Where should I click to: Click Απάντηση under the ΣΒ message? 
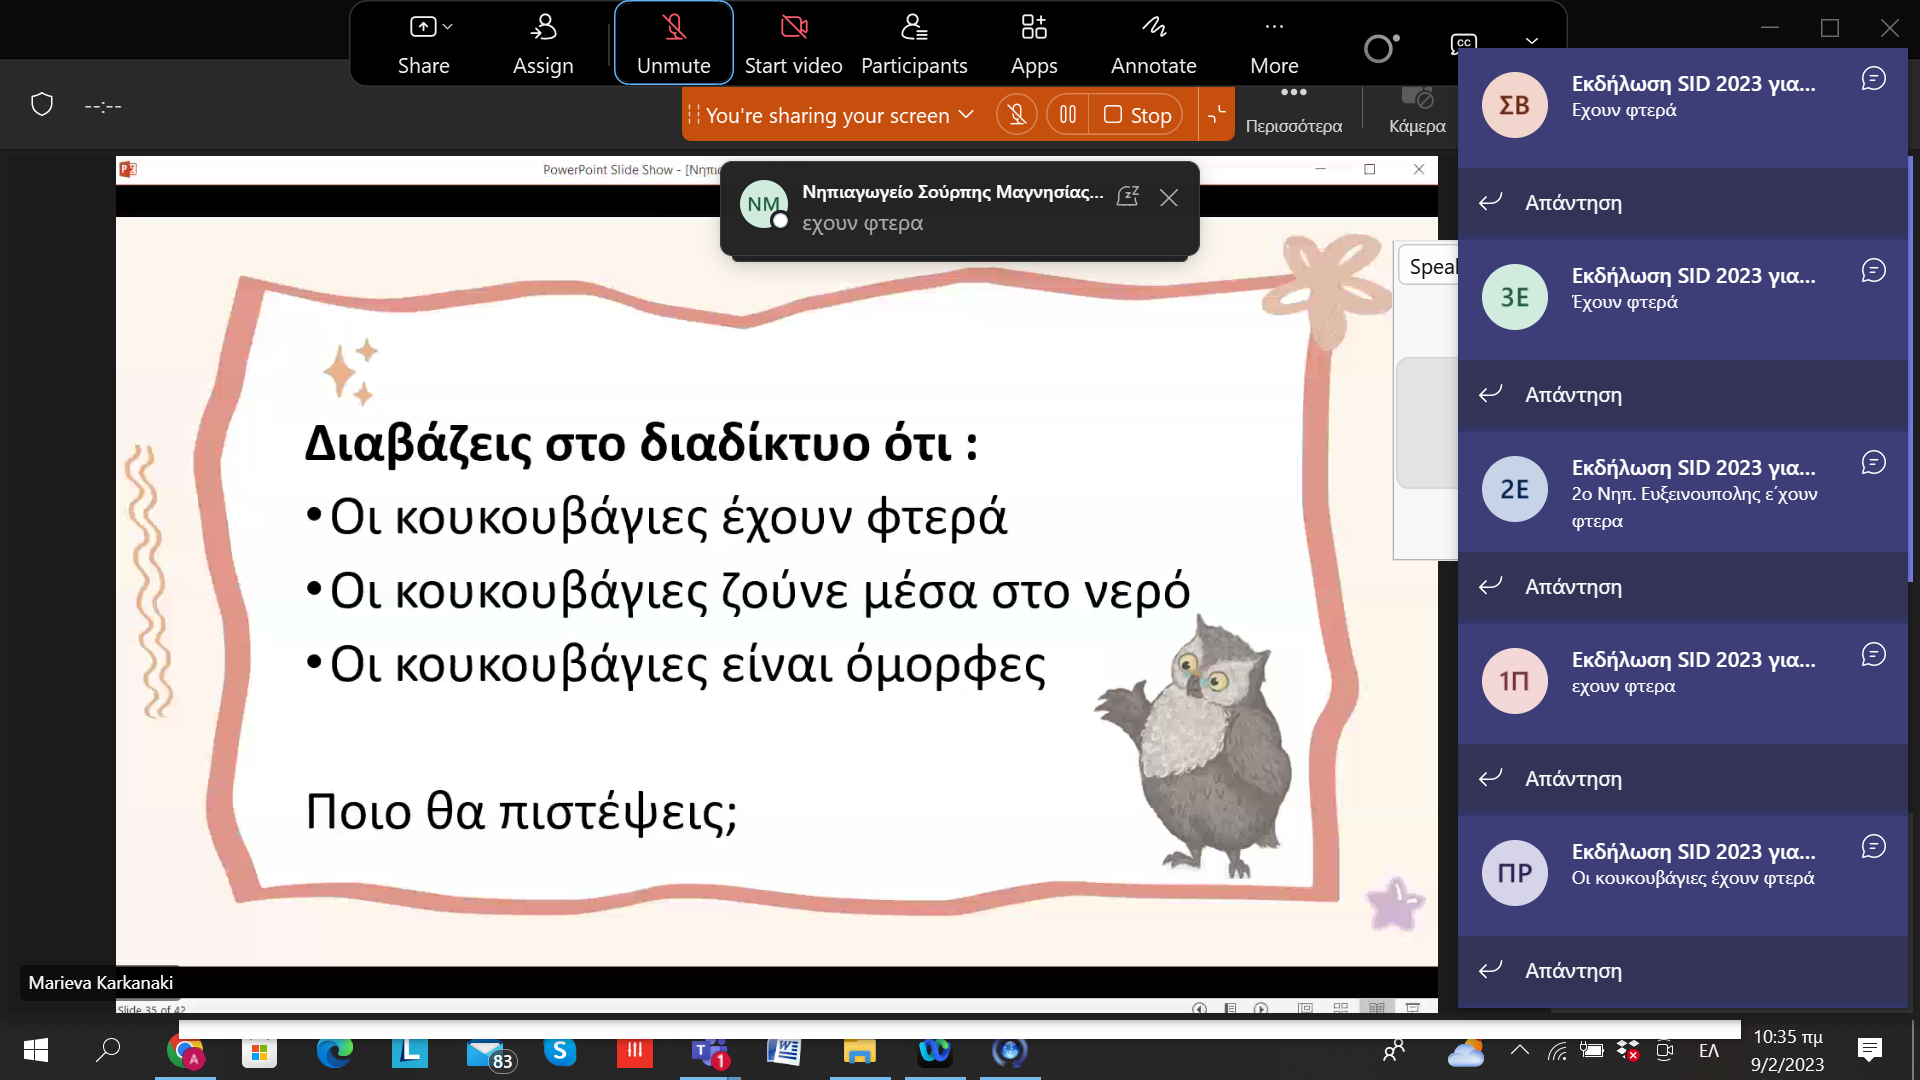pyautogui.click(x=1573, y=203)
